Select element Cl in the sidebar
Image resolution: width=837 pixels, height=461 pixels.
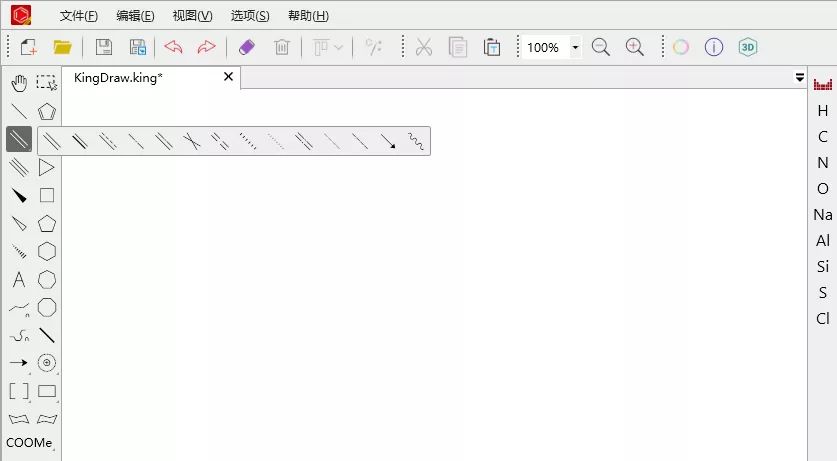(823, 319)
